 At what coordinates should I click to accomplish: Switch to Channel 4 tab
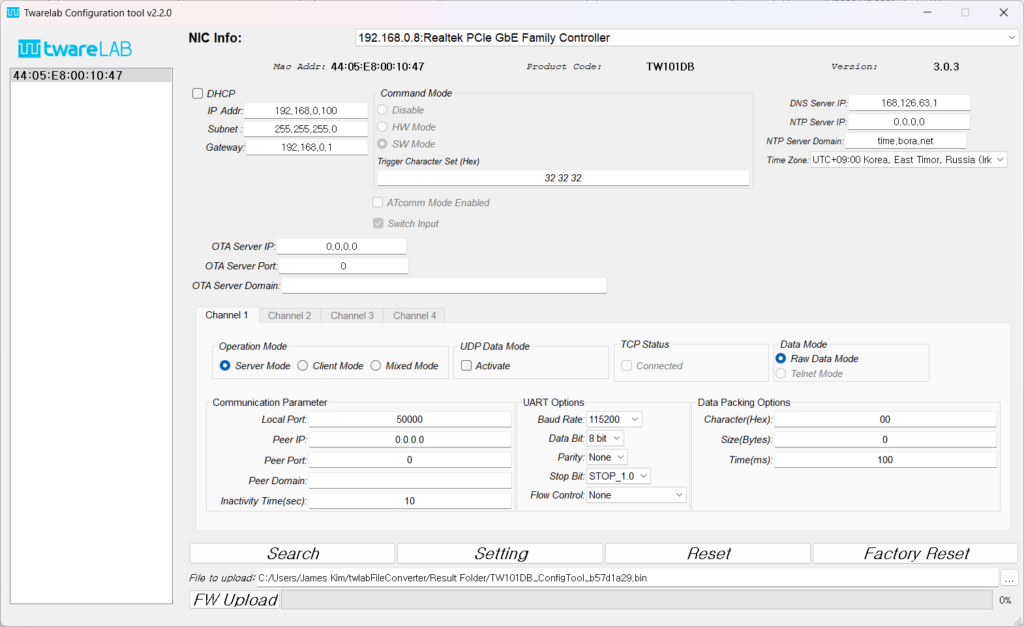[415, 315]
